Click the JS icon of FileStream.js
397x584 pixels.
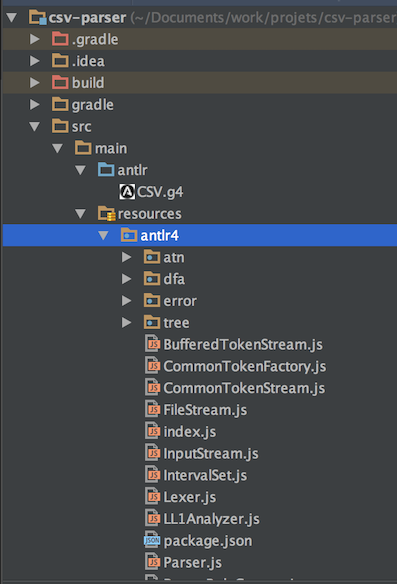coord(152,410)
